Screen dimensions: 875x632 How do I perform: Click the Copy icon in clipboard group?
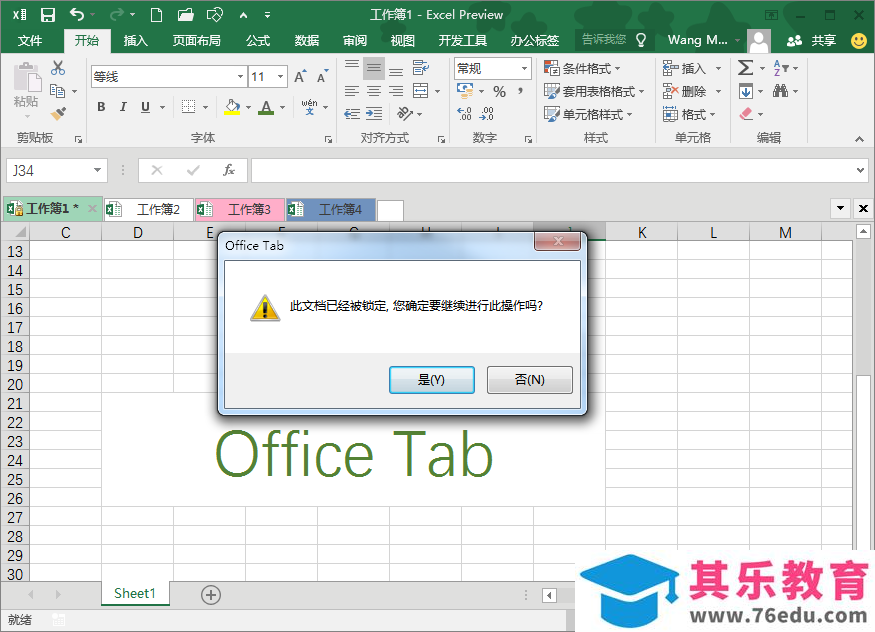57,91
